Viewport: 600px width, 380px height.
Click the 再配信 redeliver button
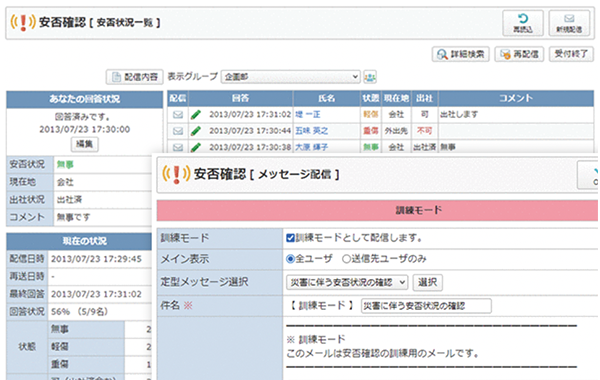click(x=519, y=54)
